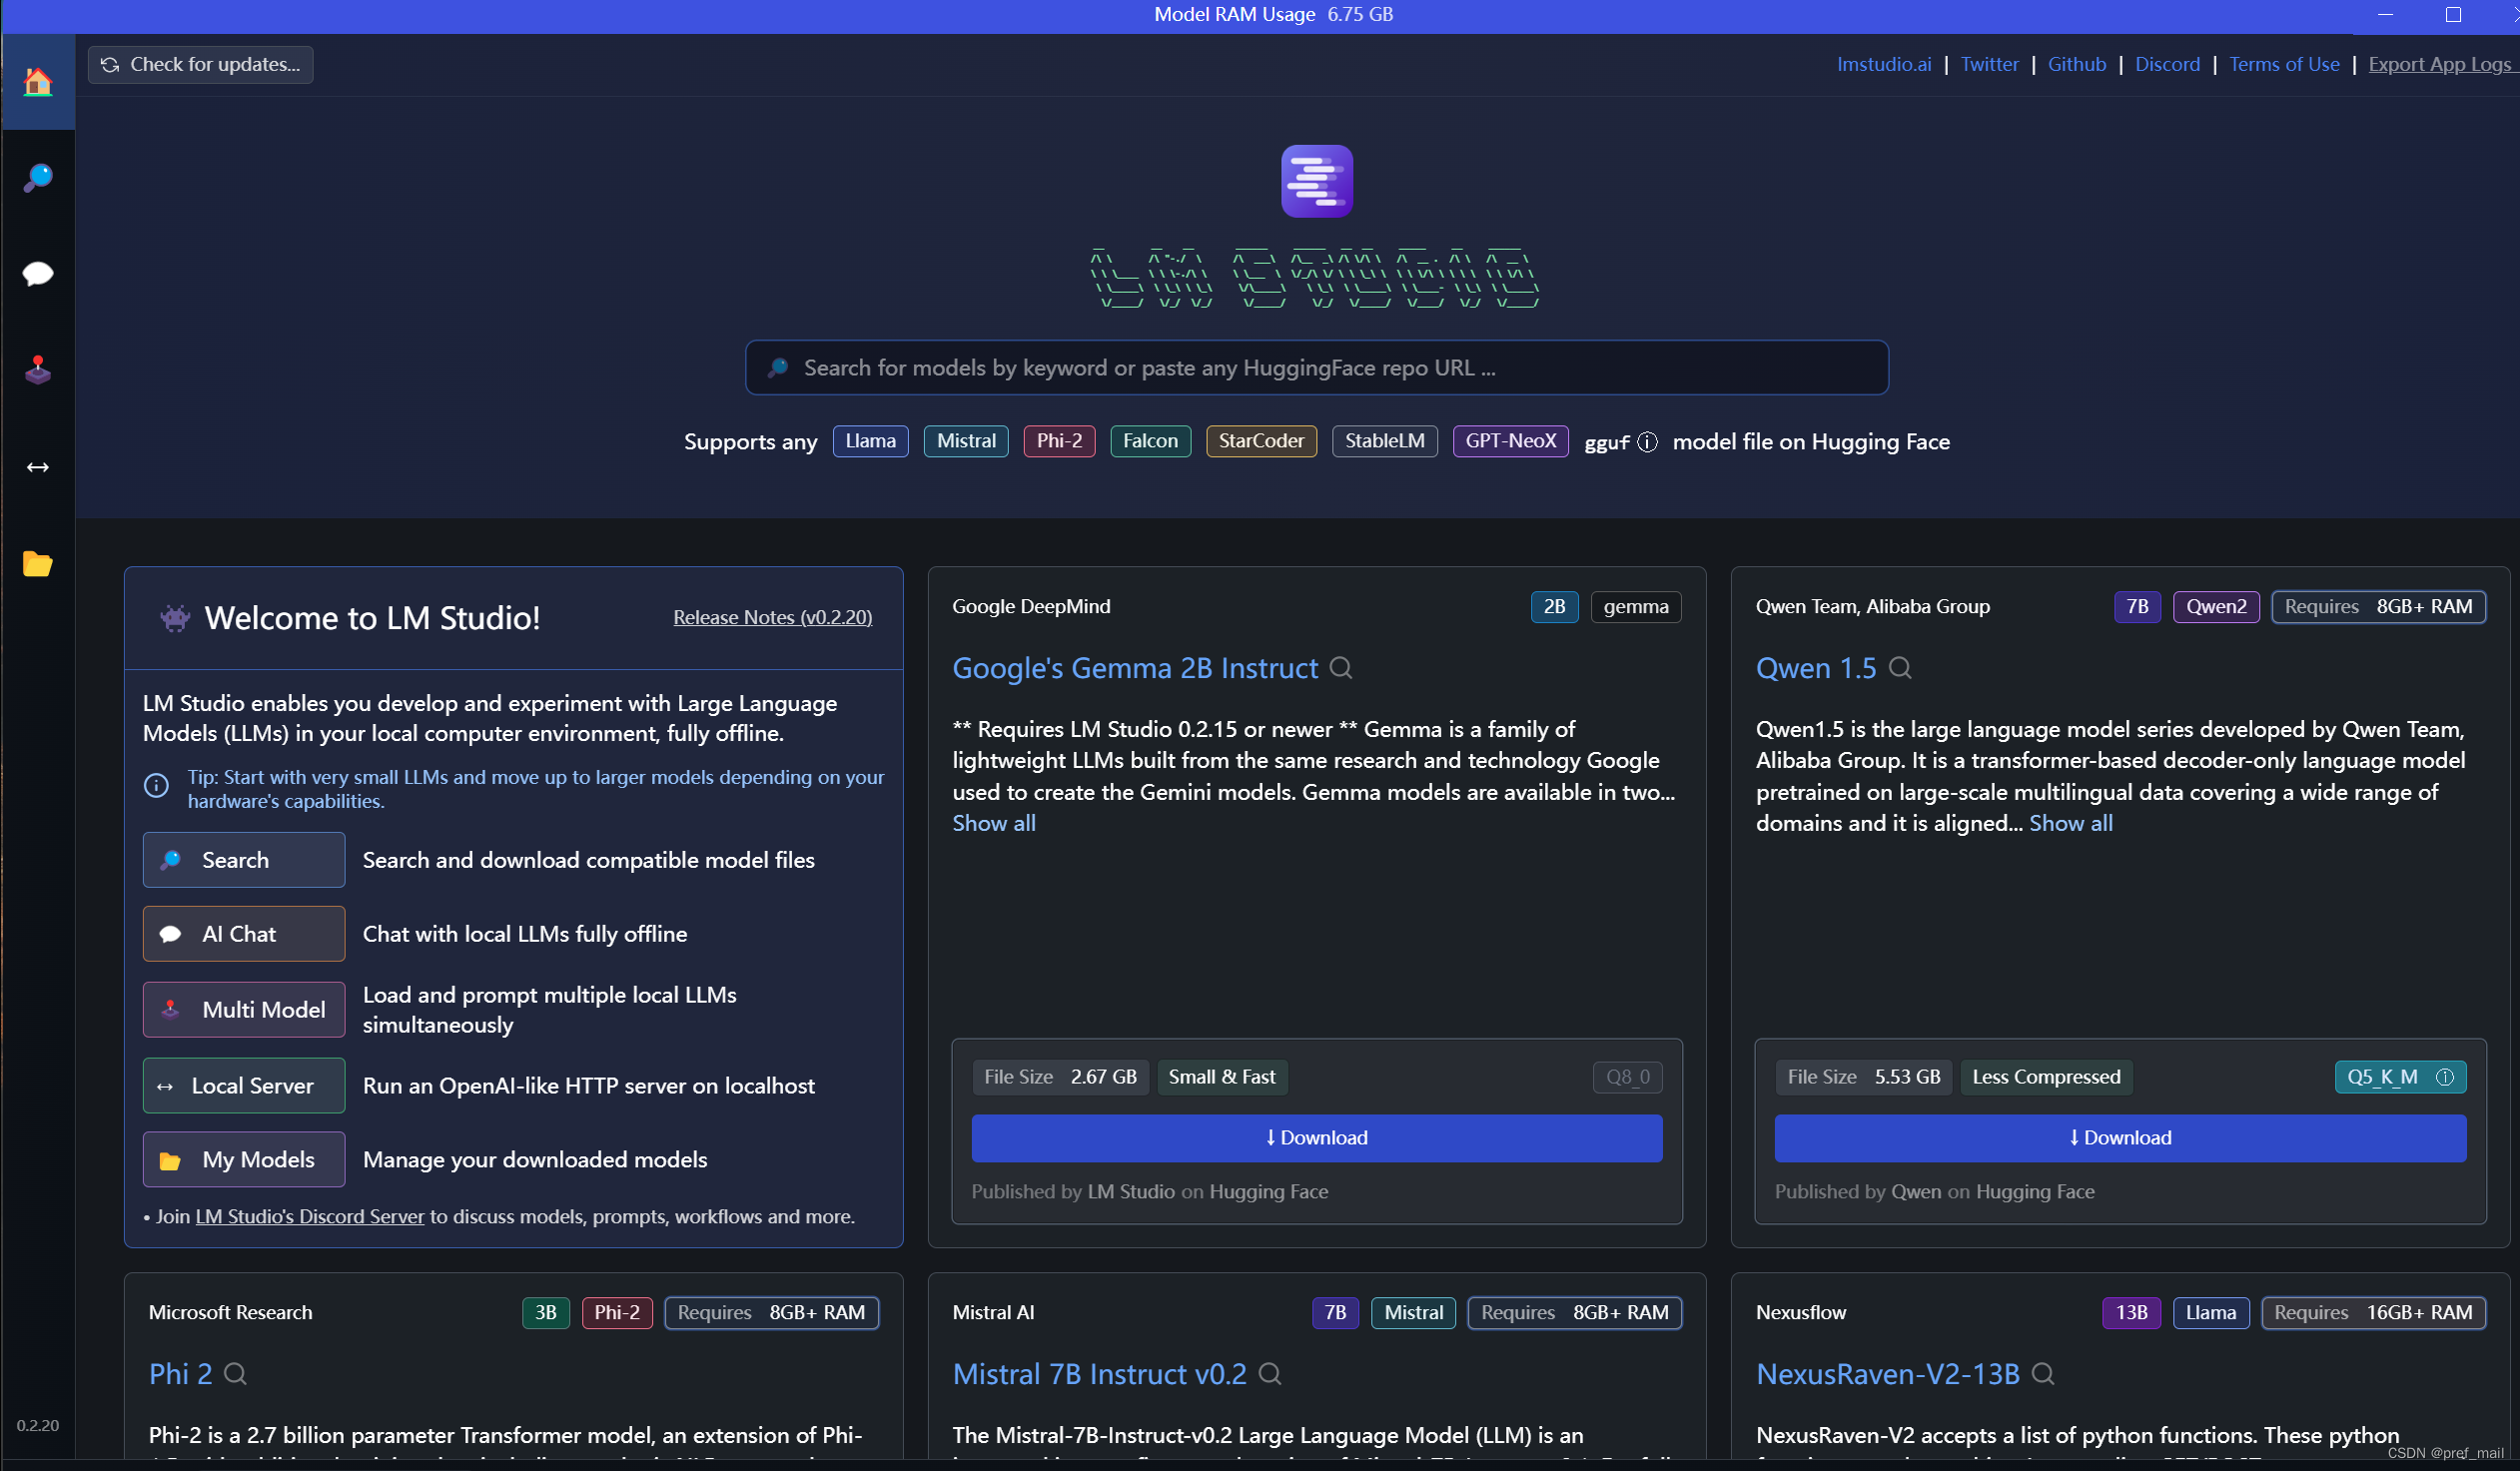Click the StableLM architecture tag

[1384, 441]
